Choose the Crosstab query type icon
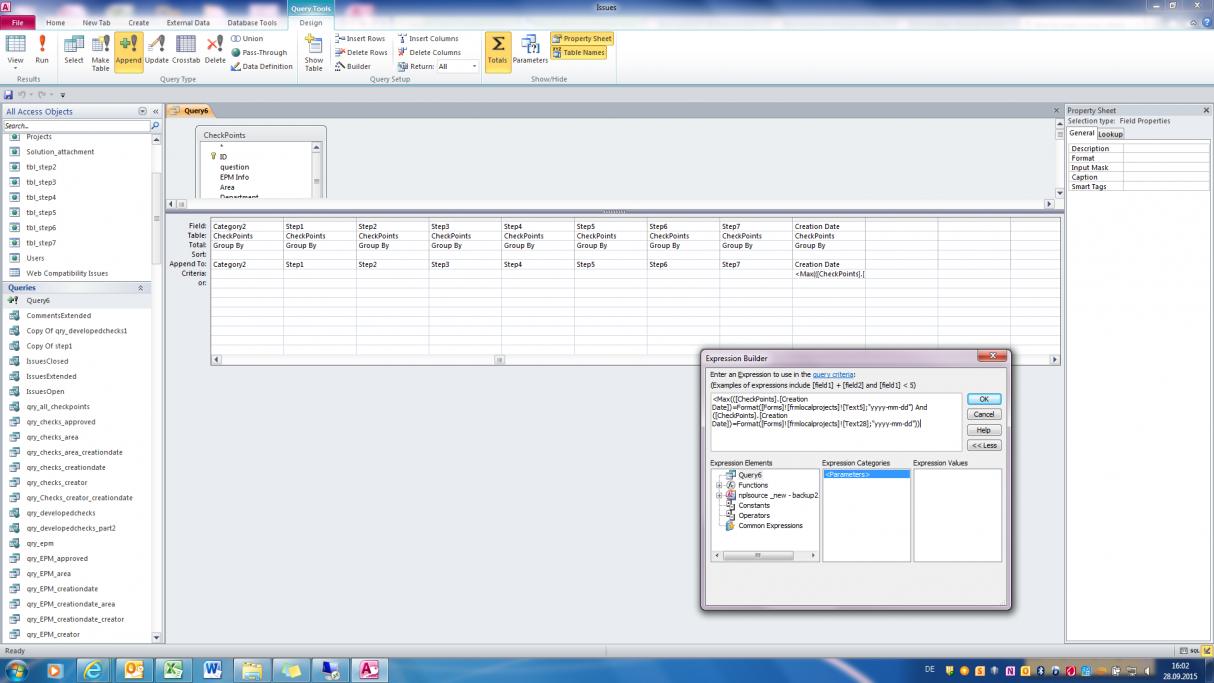 tap(186, 48)
